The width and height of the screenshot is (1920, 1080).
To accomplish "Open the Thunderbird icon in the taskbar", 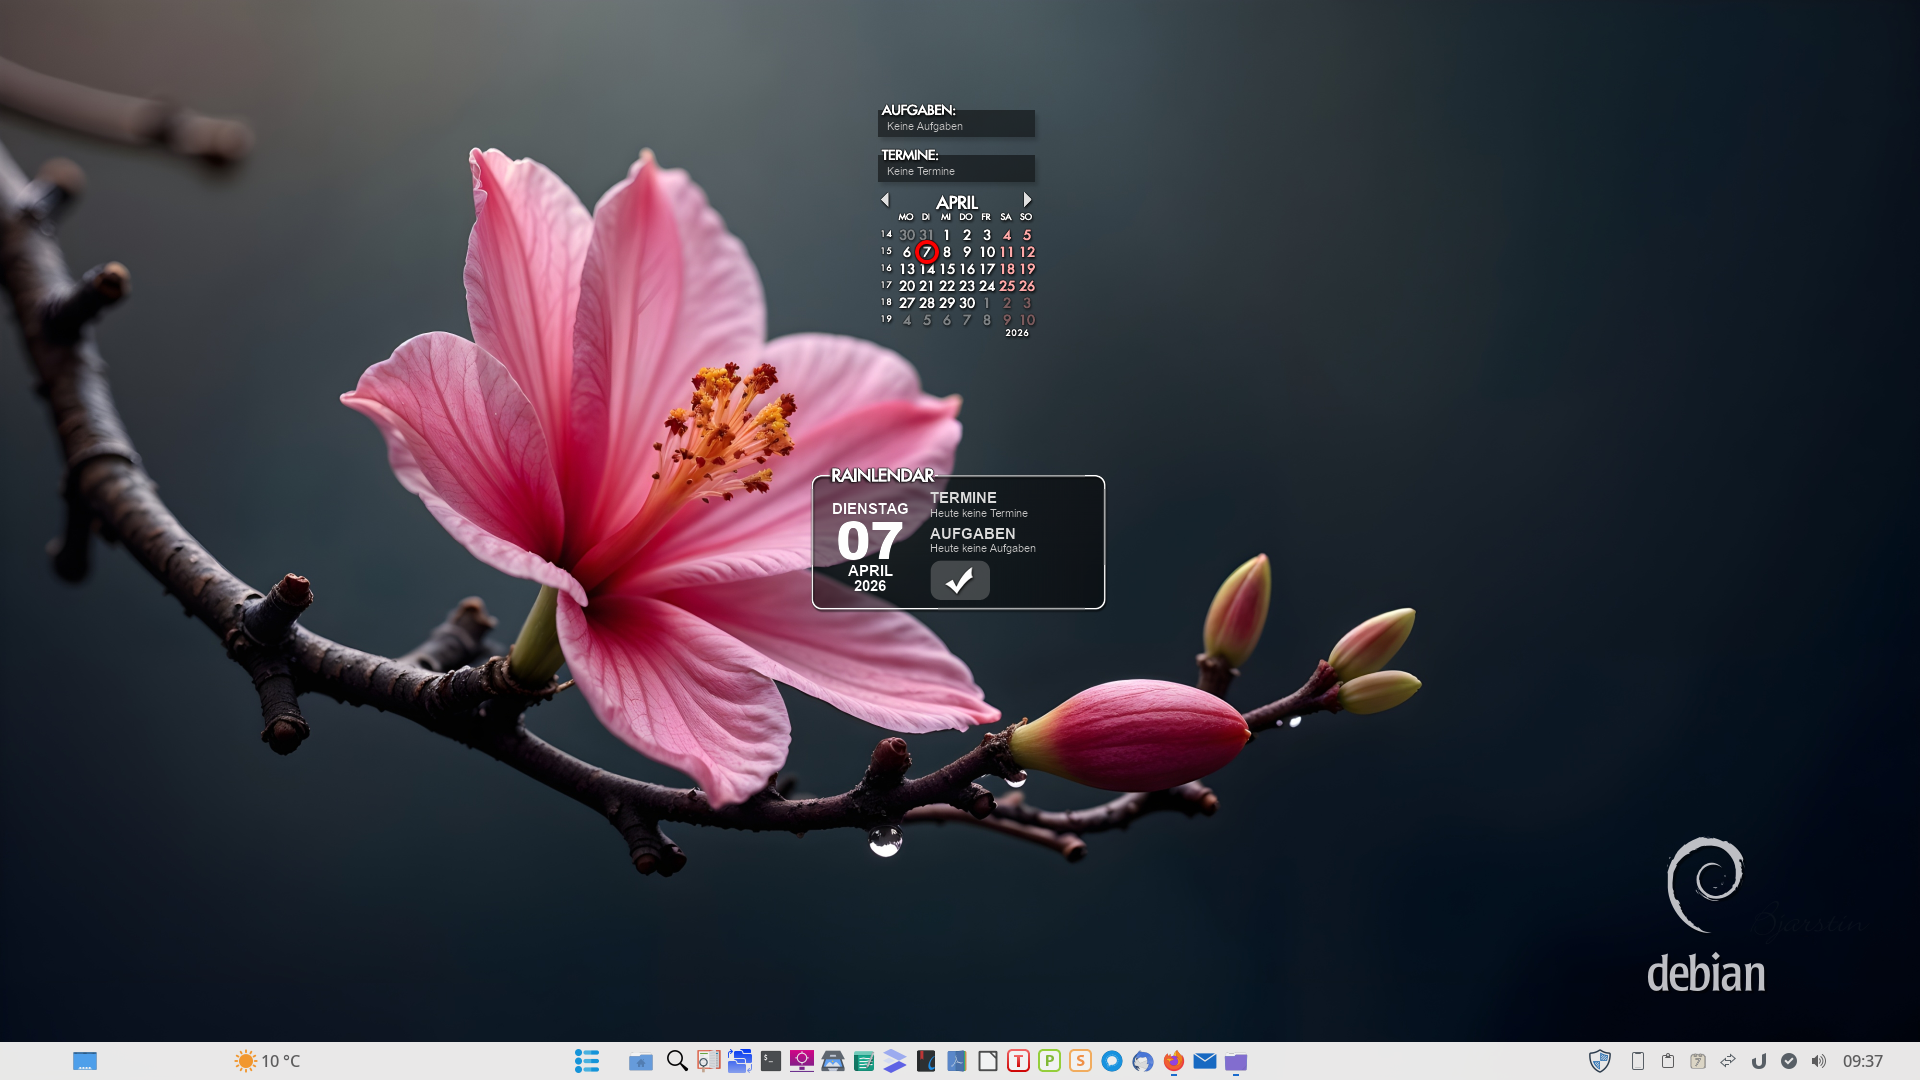I will (1143, 1061).
